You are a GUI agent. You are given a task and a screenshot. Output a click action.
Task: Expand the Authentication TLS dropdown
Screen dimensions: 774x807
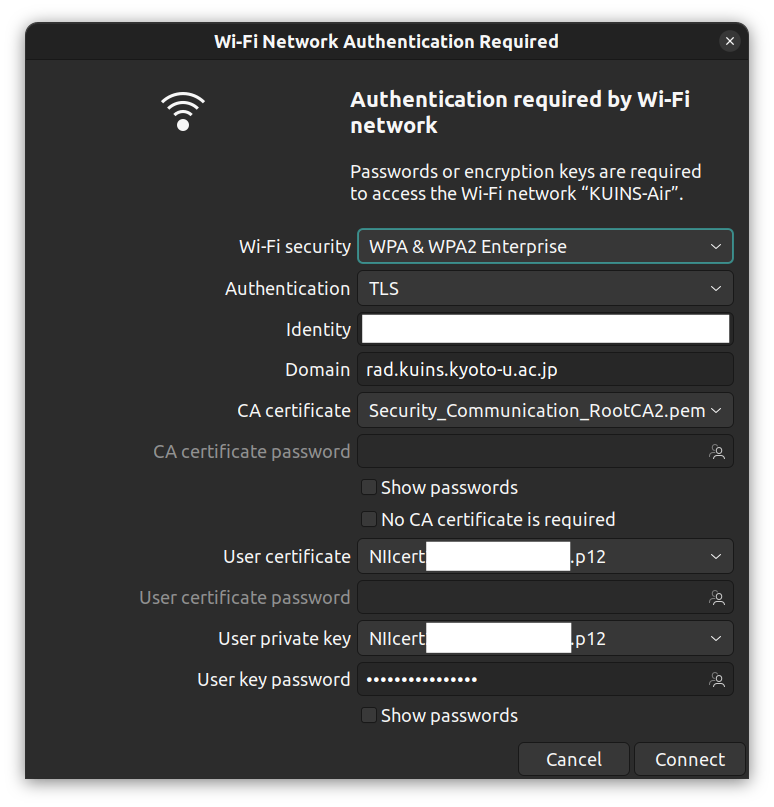tap(545, 288)
